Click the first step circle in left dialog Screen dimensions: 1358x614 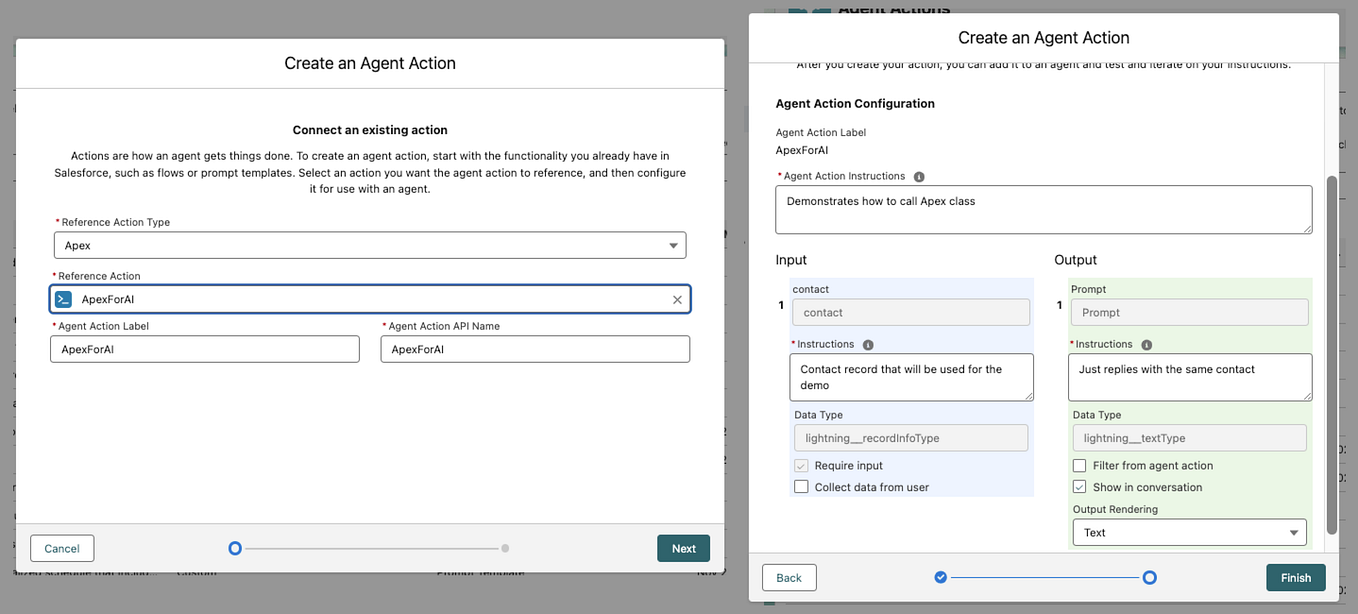(235, 548)
